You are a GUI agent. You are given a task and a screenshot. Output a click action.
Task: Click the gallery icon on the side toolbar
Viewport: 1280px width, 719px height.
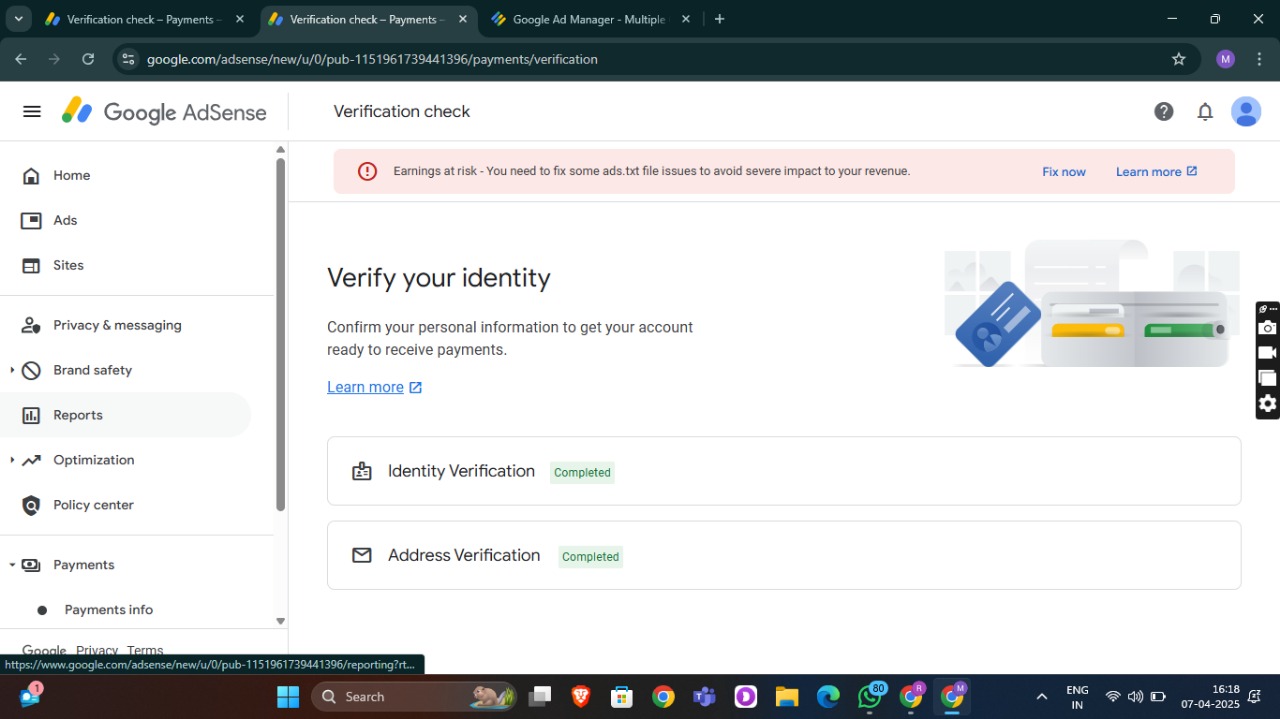tap(1268, 378)
